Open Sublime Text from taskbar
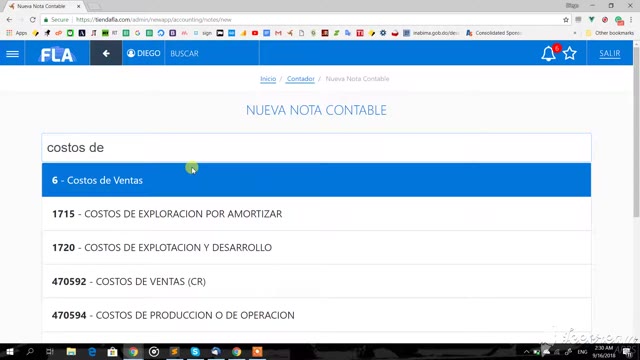640x360 pixels. (174, 351)
